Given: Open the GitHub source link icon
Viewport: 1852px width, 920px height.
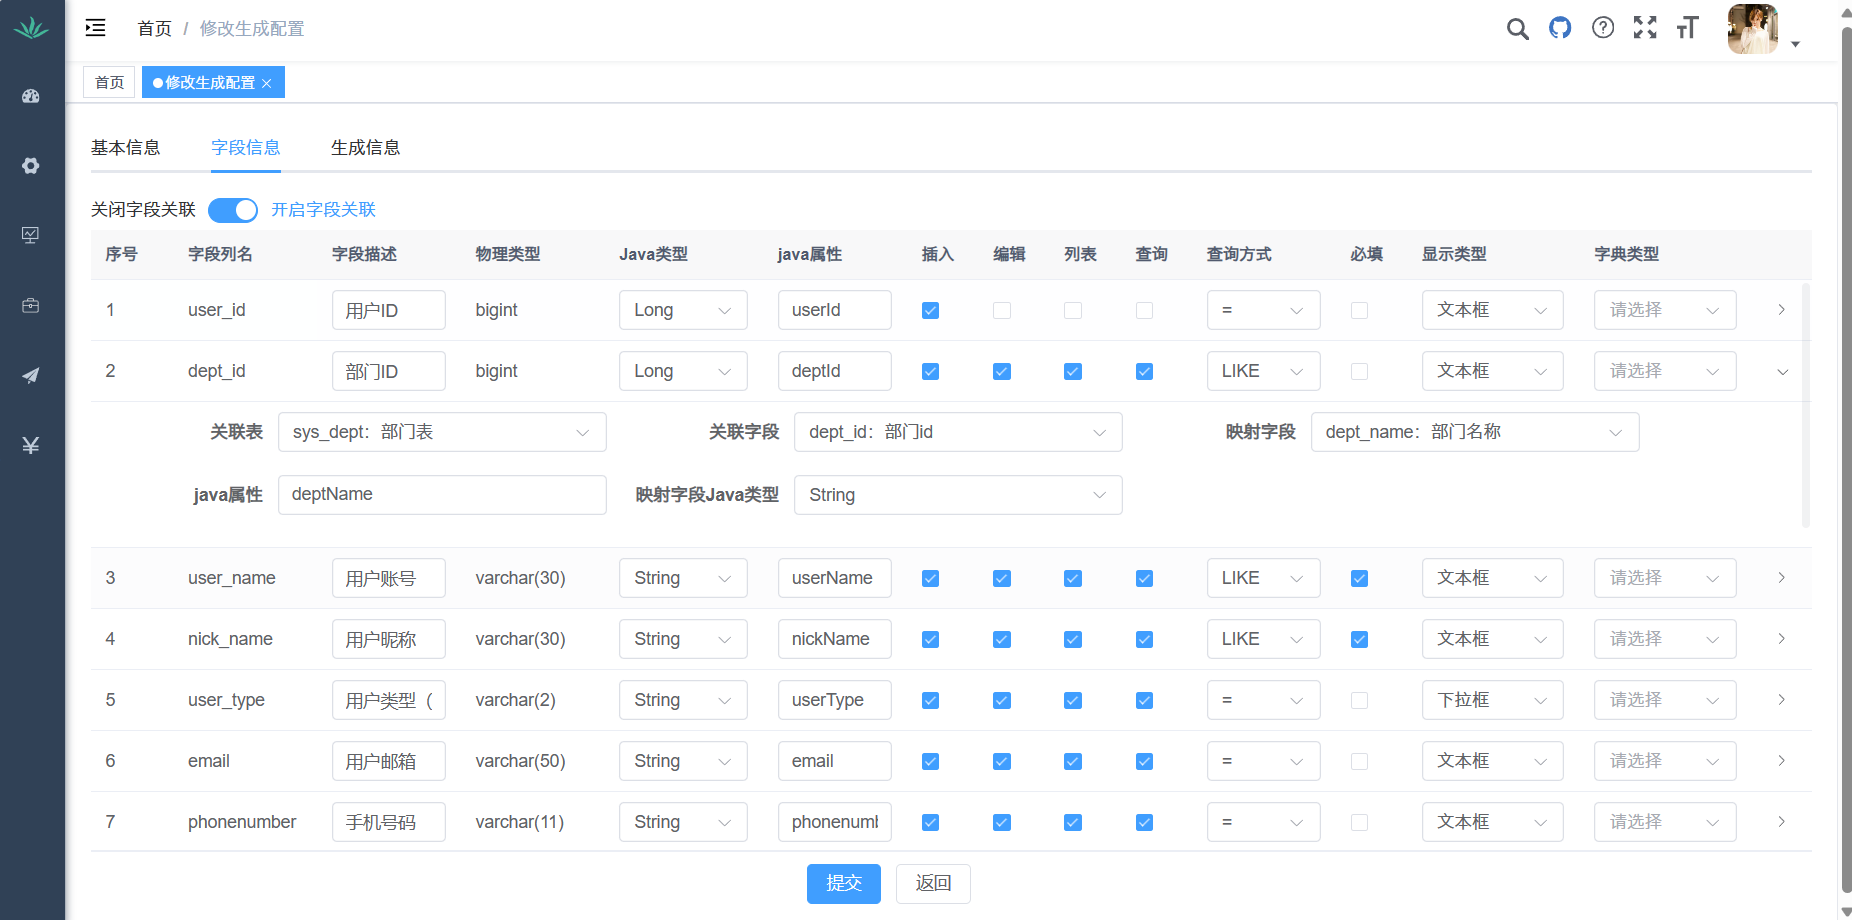Looking at the screenshot, I should click(x=1560, y=28).
